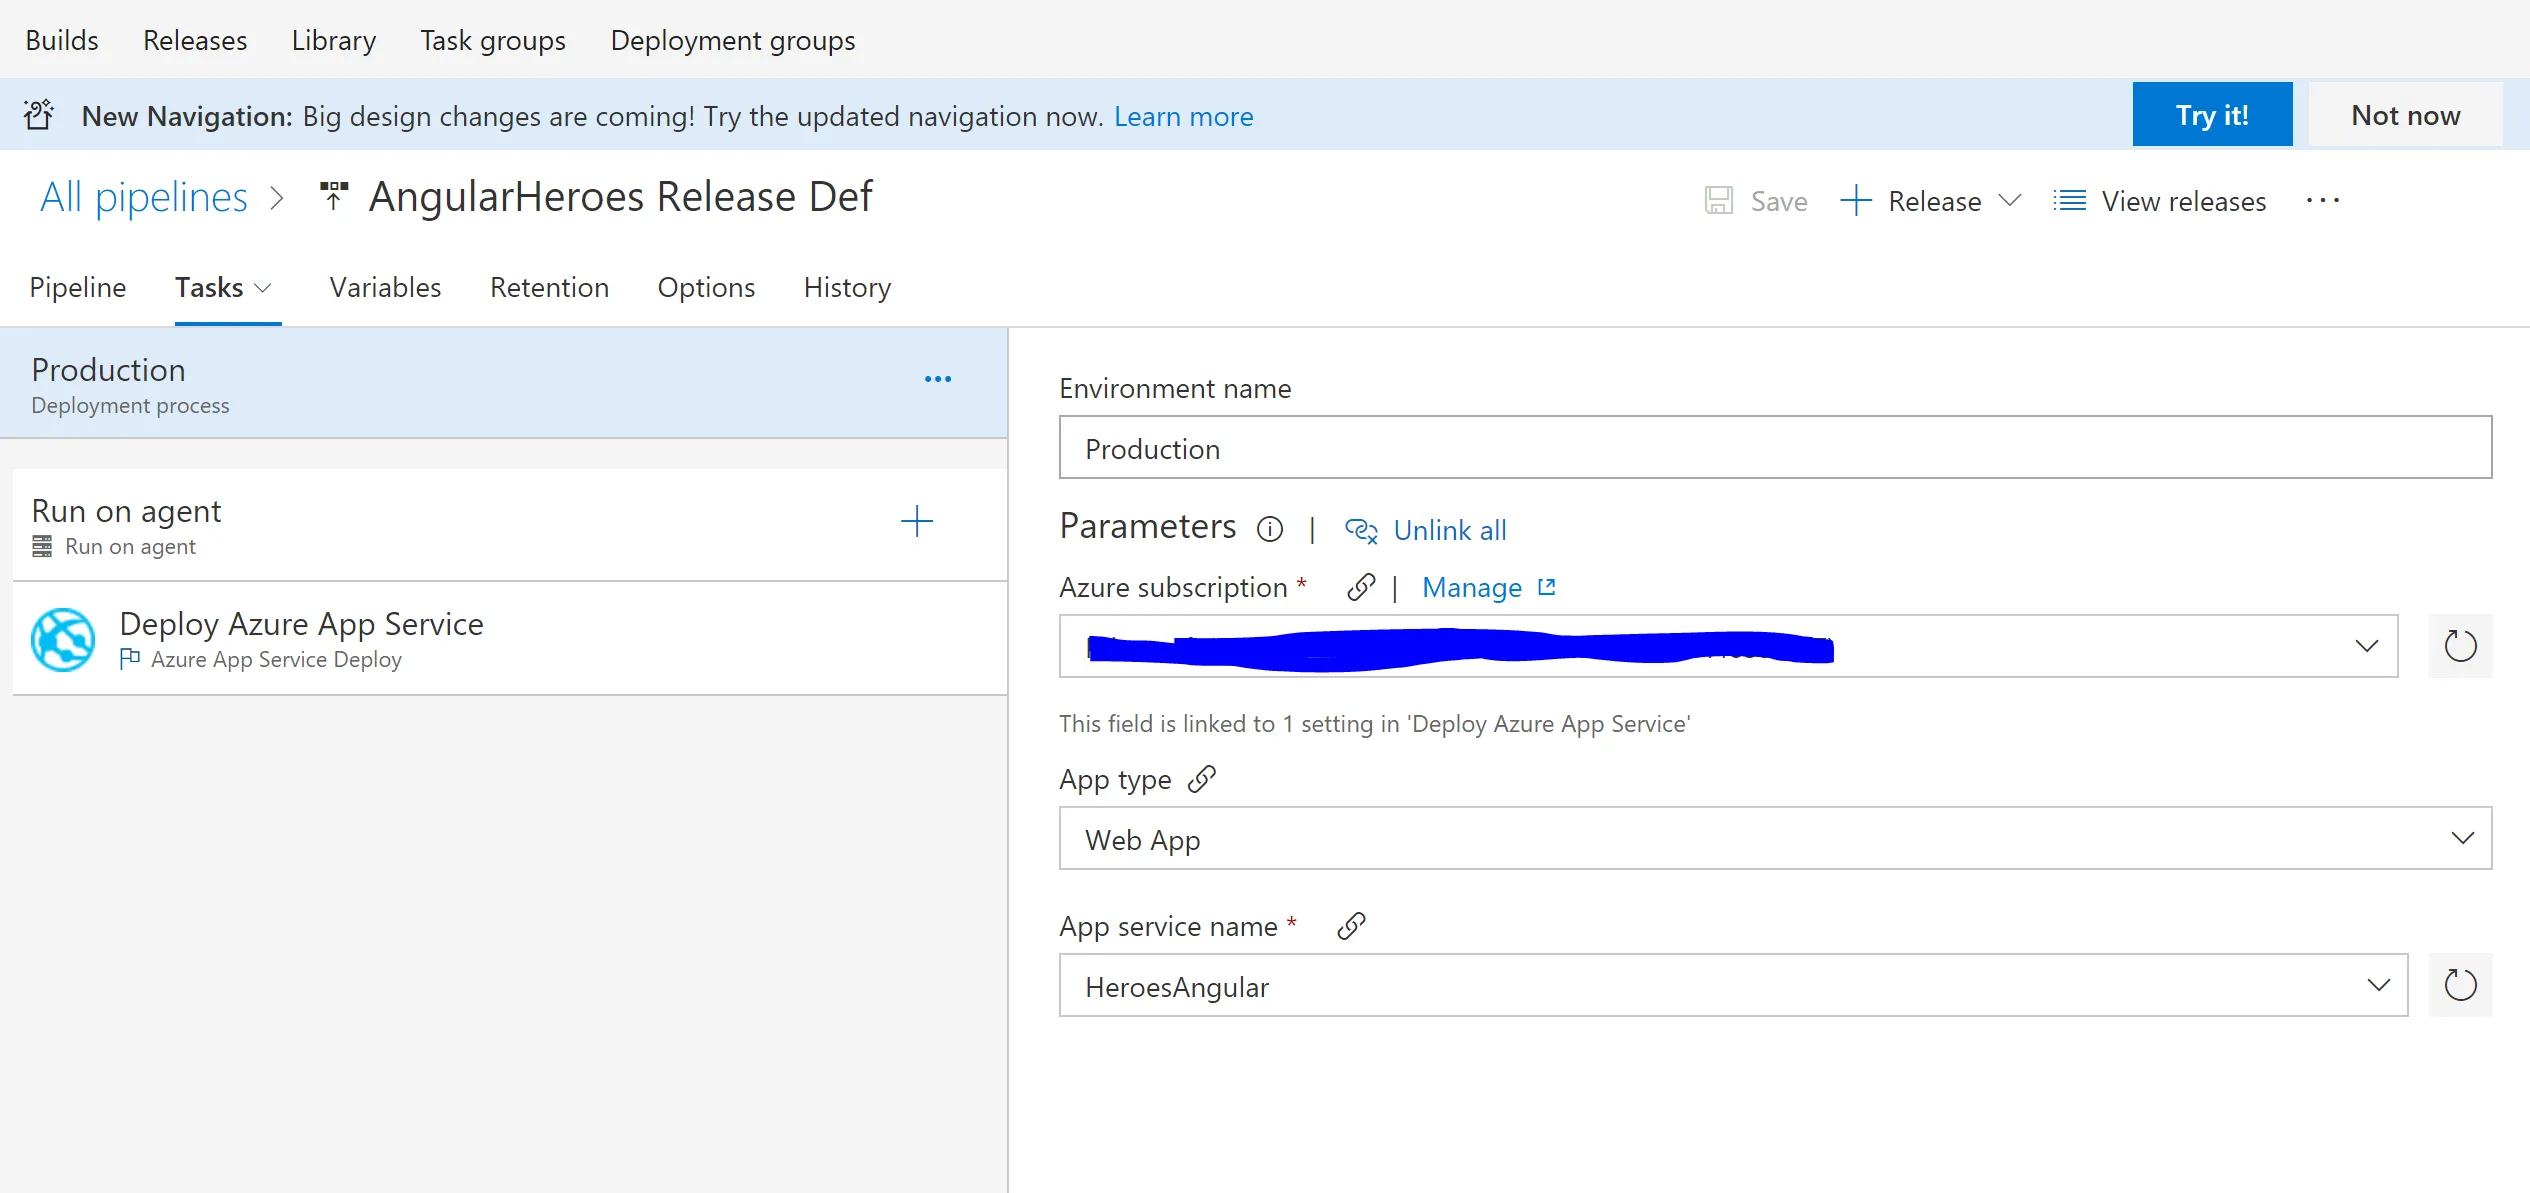Open the App type Web App dropdown
Viewport: 2530px width, 1193px height.
click(2462, 838)
